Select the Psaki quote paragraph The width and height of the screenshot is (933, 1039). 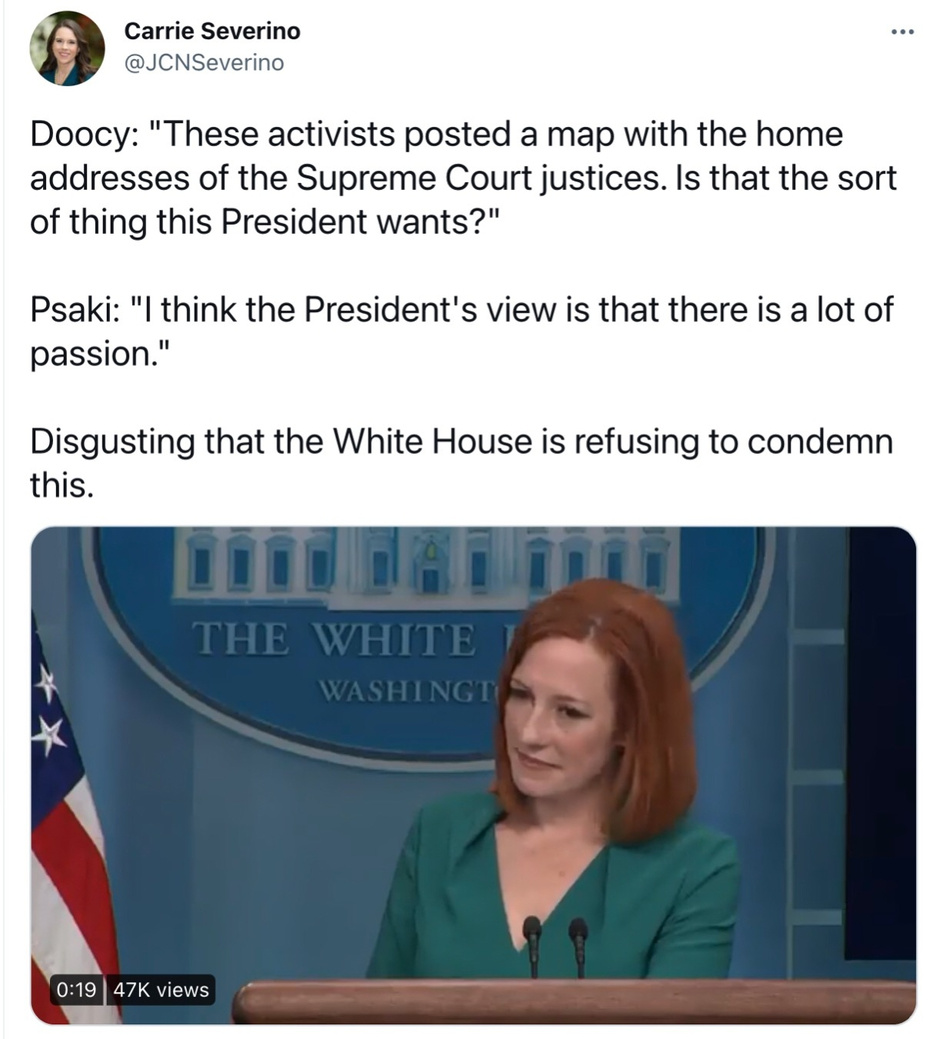(461, 331)
